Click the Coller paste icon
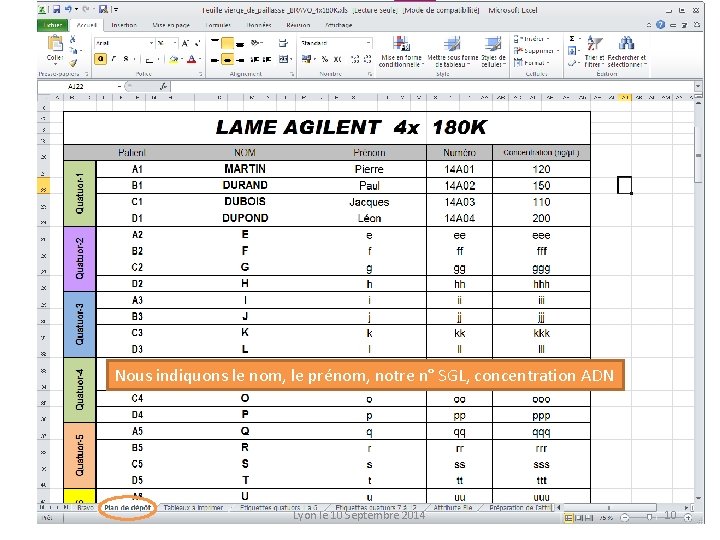Screen dimensions: 720x540 [x=55, y=44]
